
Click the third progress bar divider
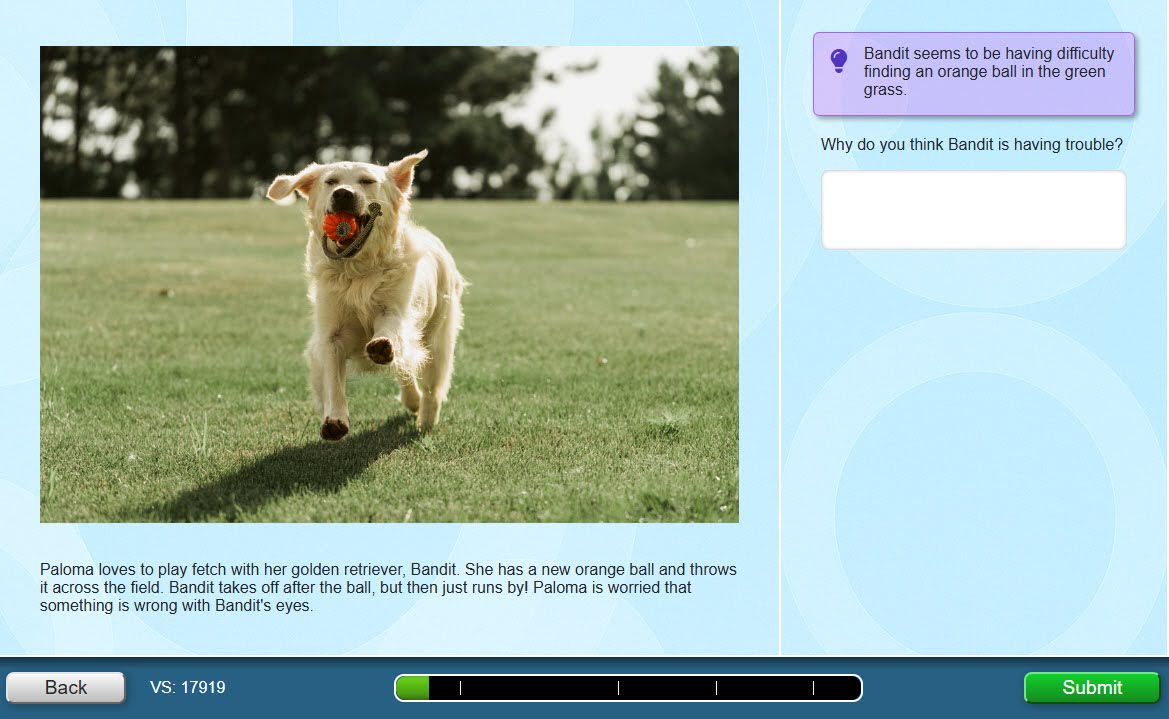click(x=717, y=687)
